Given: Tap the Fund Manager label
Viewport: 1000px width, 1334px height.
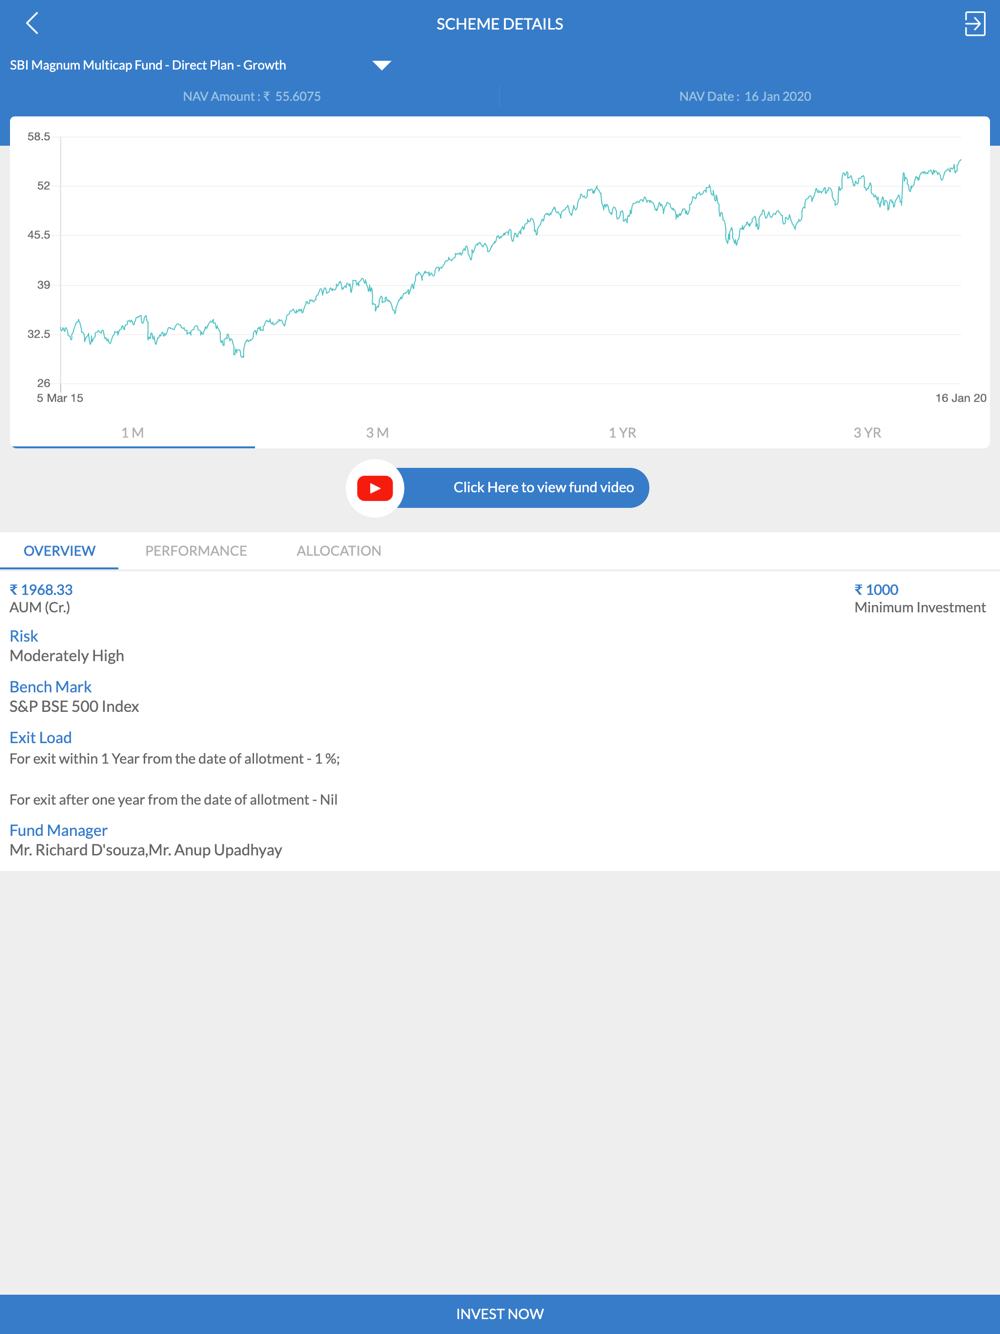Looking at the screenshot, I should point(58,830).
